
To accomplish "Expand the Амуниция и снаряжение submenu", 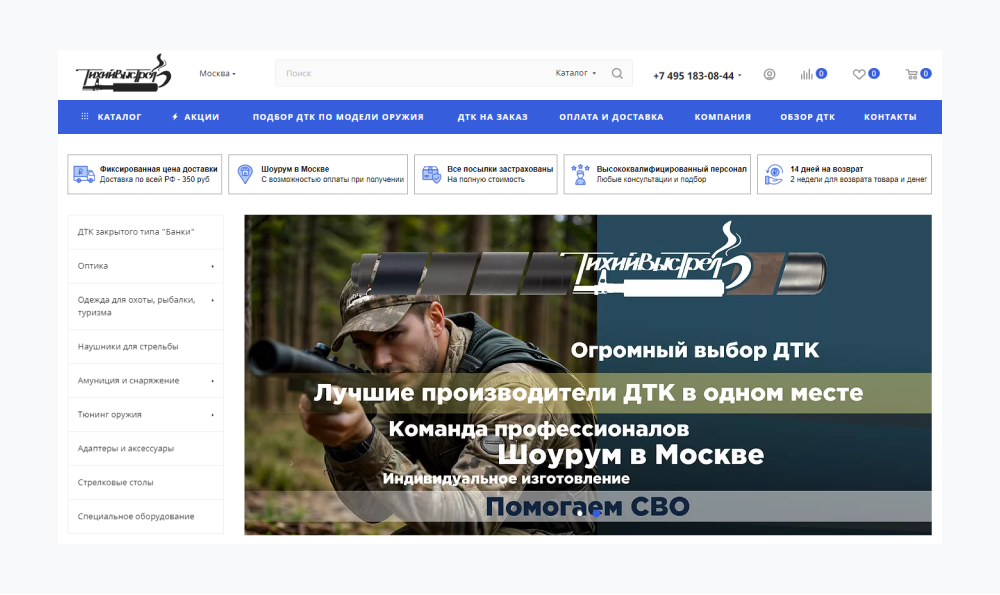I will (211, 380).
